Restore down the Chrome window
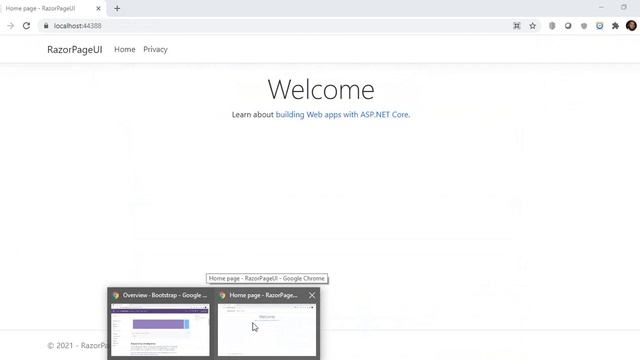The height and width of the screenshot is (360, 640). tap(624, 7)
